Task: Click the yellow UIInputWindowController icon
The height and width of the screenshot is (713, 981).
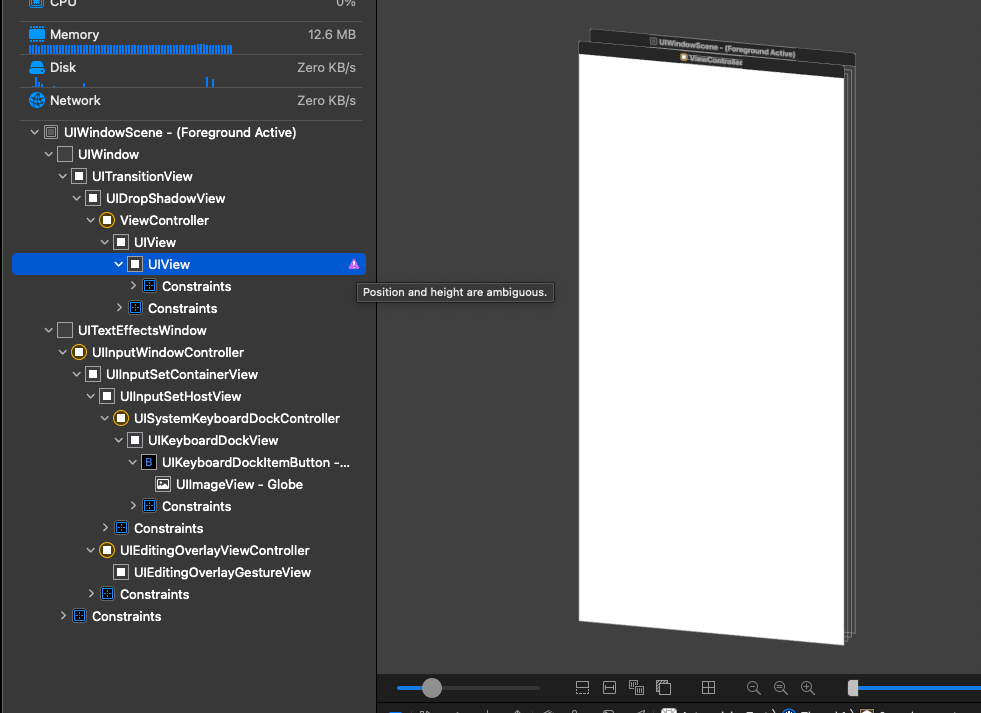Action: tap(79, 352)
